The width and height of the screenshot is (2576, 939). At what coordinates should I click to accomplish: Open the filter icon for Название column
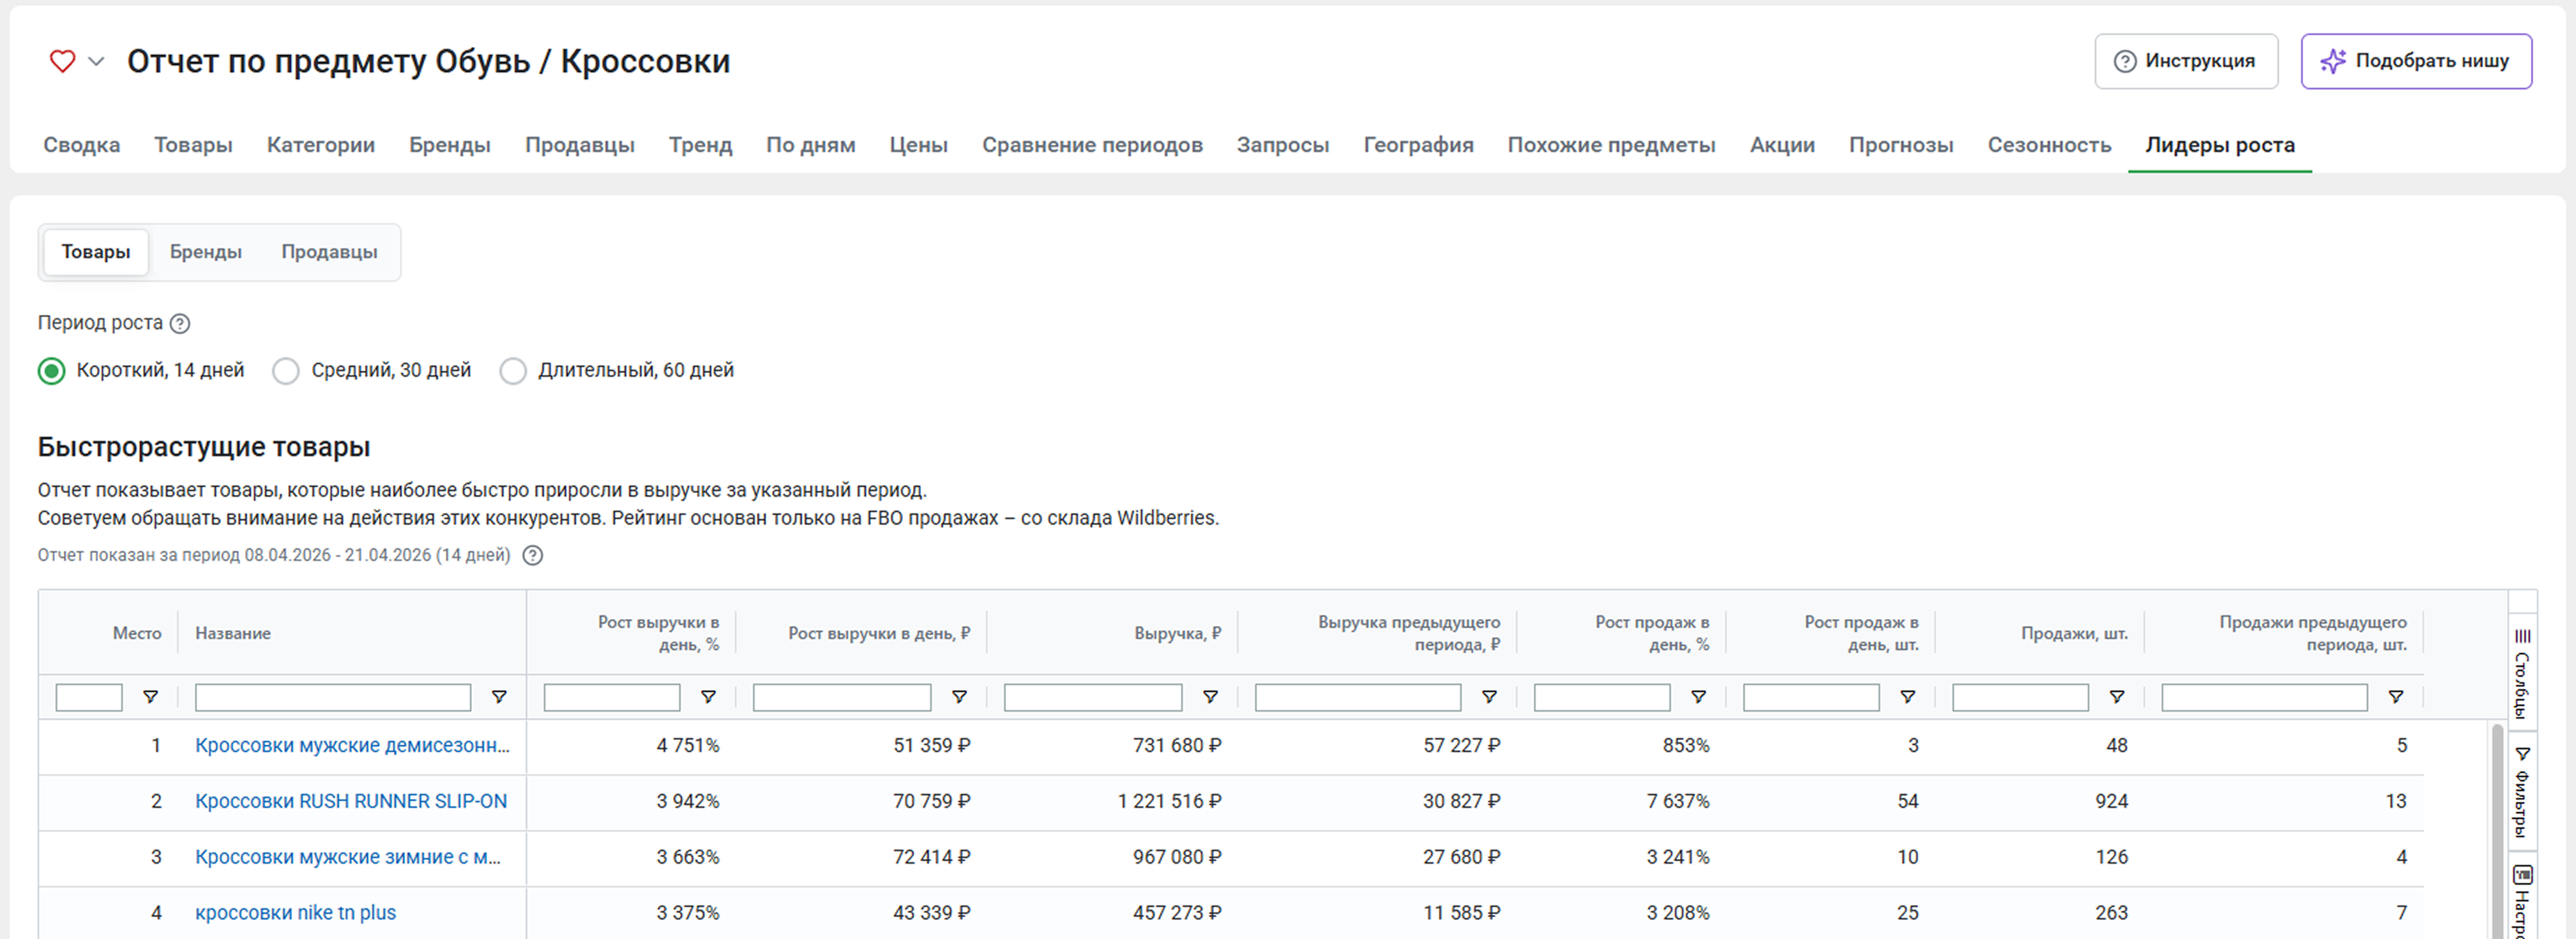[x=499, y=697]
